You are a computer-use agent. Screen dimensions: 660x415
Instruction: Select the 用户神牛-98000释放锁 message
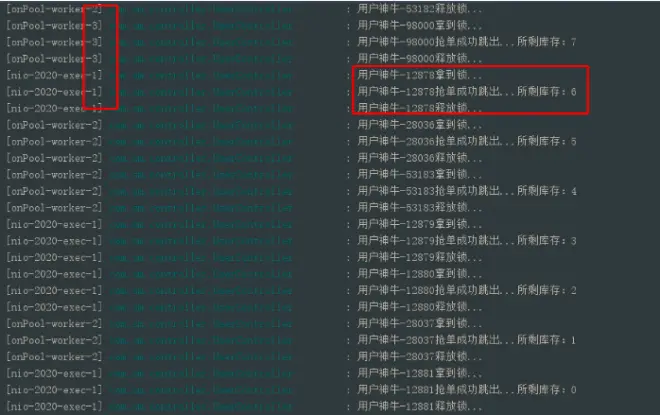pos(420,59)
